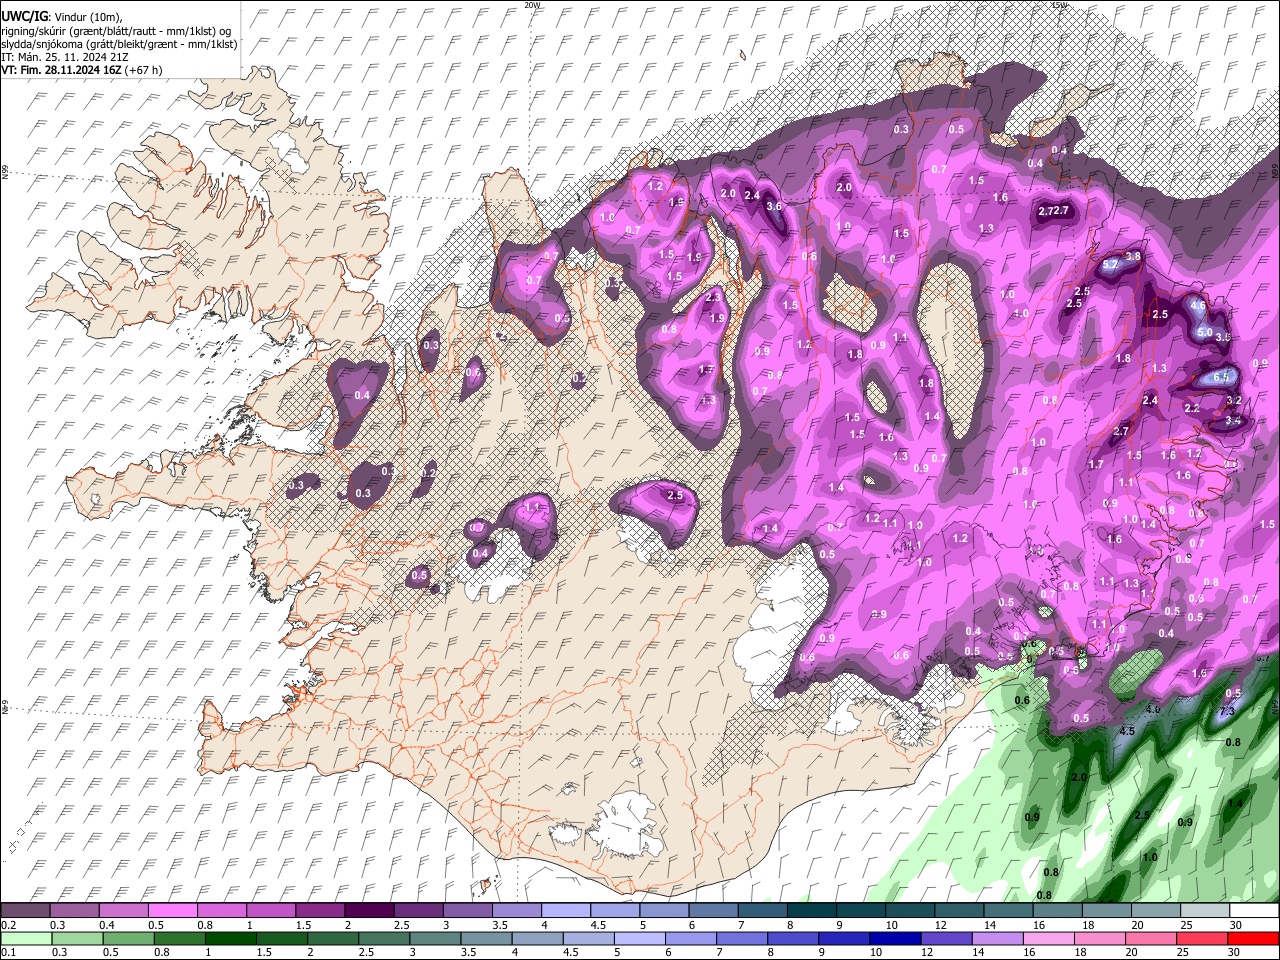Click the 4.6 snowfall value on the map
This screenshot has height=960, width=1280.
click(1198, 304)
